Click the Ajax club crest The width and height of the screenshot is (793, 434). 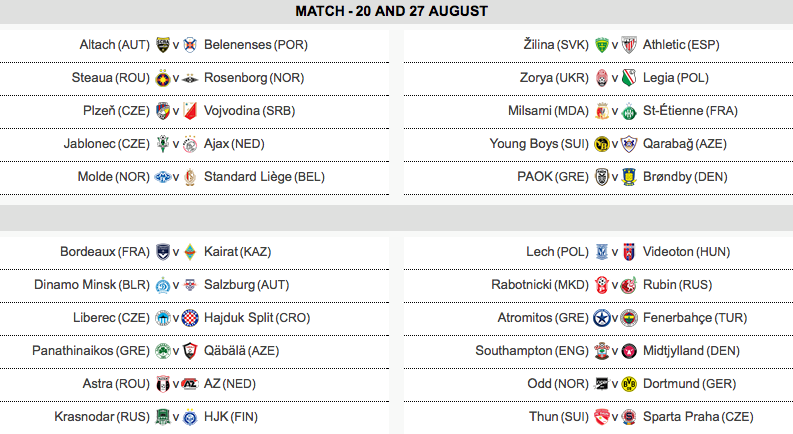(190, 144)
